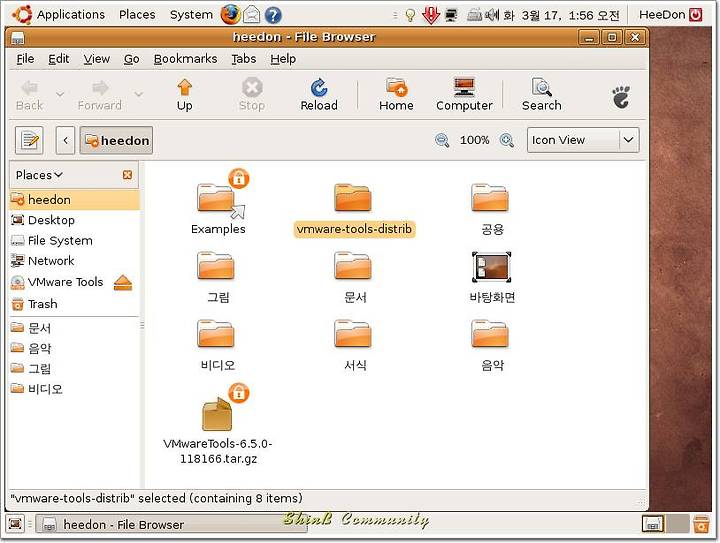Open the View menu
Image resolution: width=720 pixels, height=543 pixels.
[x=96, y=59]
